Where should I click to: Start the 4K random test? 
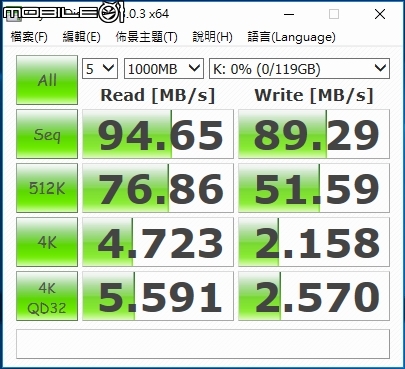(47, 242)
